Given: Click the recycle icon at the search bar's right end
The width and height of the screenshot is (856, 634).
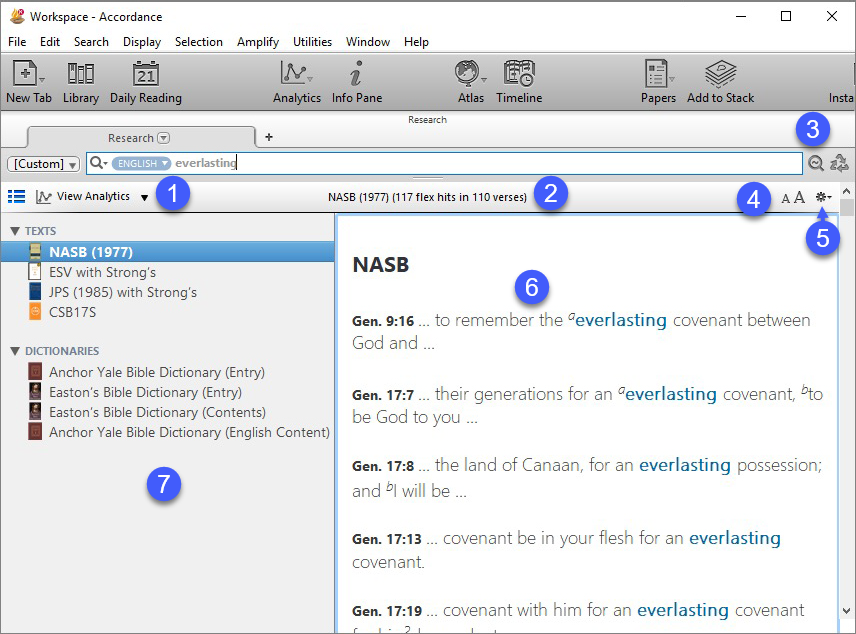Looking at the screenshot, I should pos(839,163).
